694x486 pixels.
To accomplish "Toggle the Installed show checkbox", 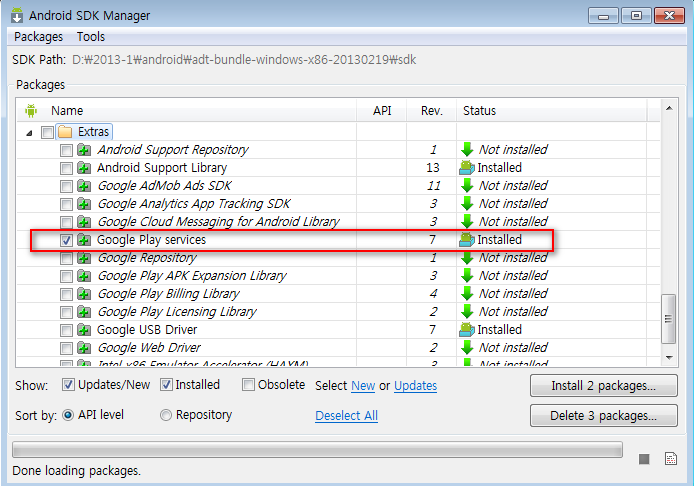I will [x=166, y=385].
